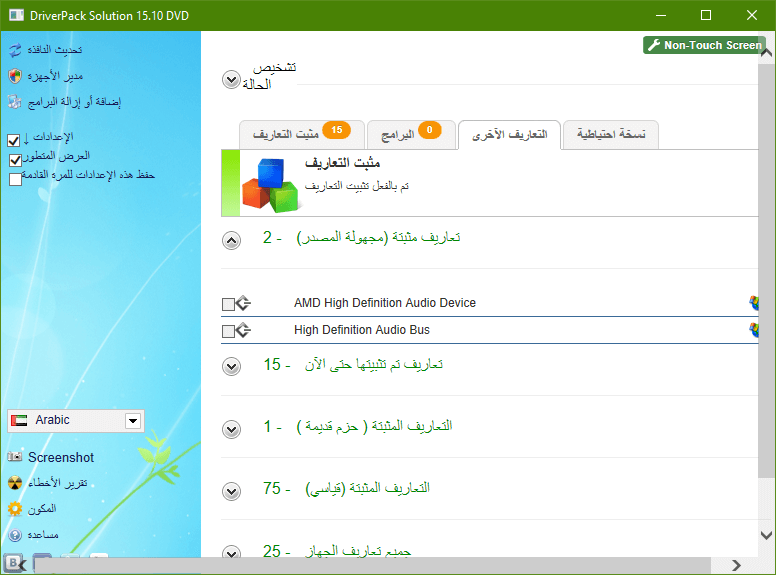This screenshot has width=776, height=575.
Task: Open add or remove programs icon (إضافة أو إزالة البرامج)
Action: click(x=15, y=102)
